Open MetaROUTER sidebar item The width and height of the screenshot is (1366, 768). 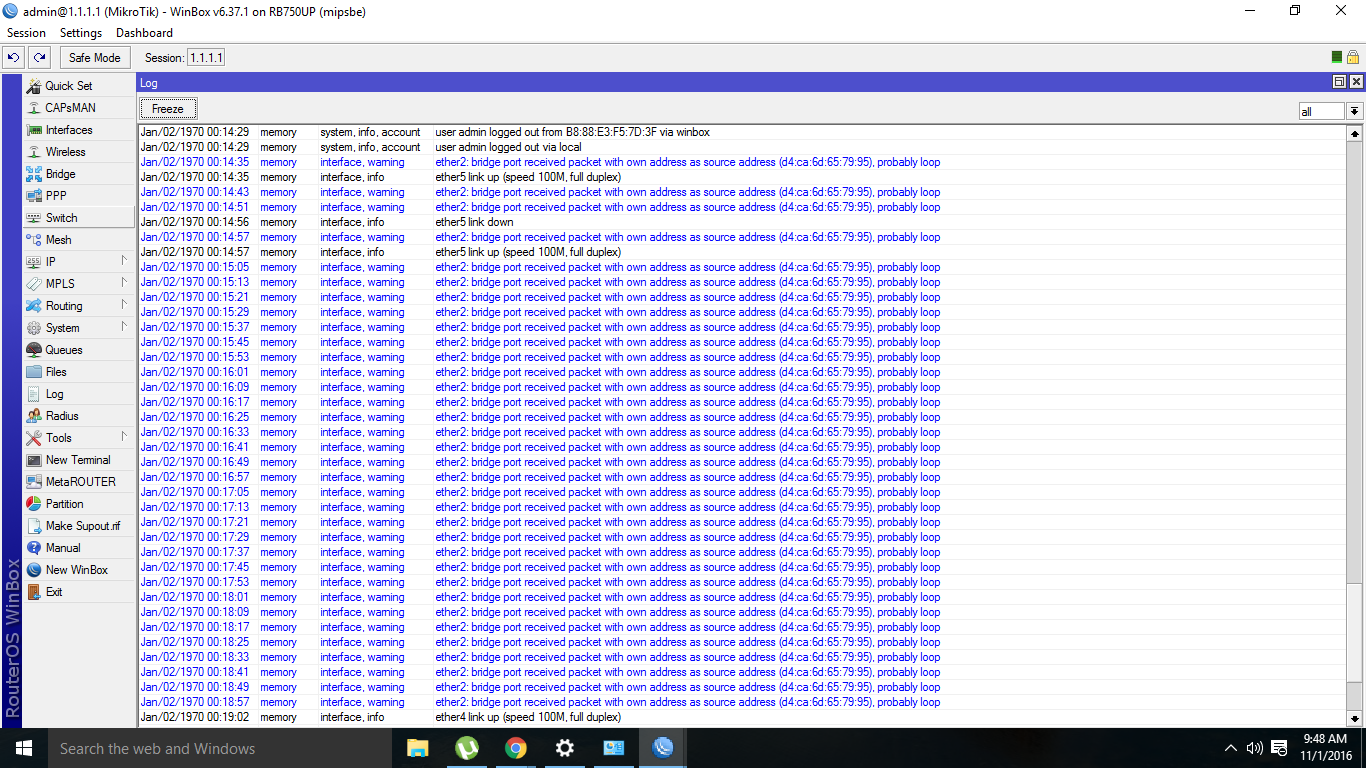click(x=78, y=482)
